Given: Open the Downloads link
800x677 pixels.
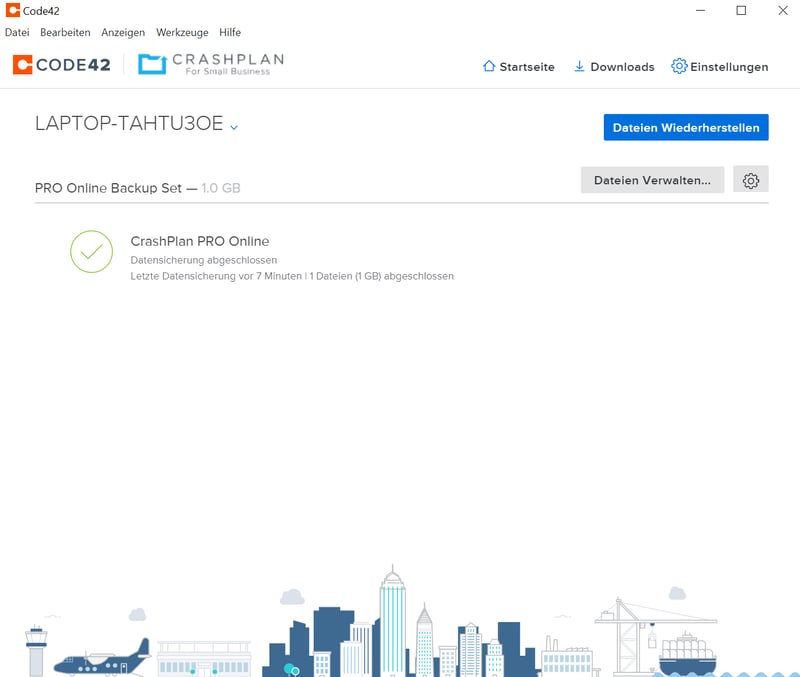Looking at the screenshot, I should (622, 67).
